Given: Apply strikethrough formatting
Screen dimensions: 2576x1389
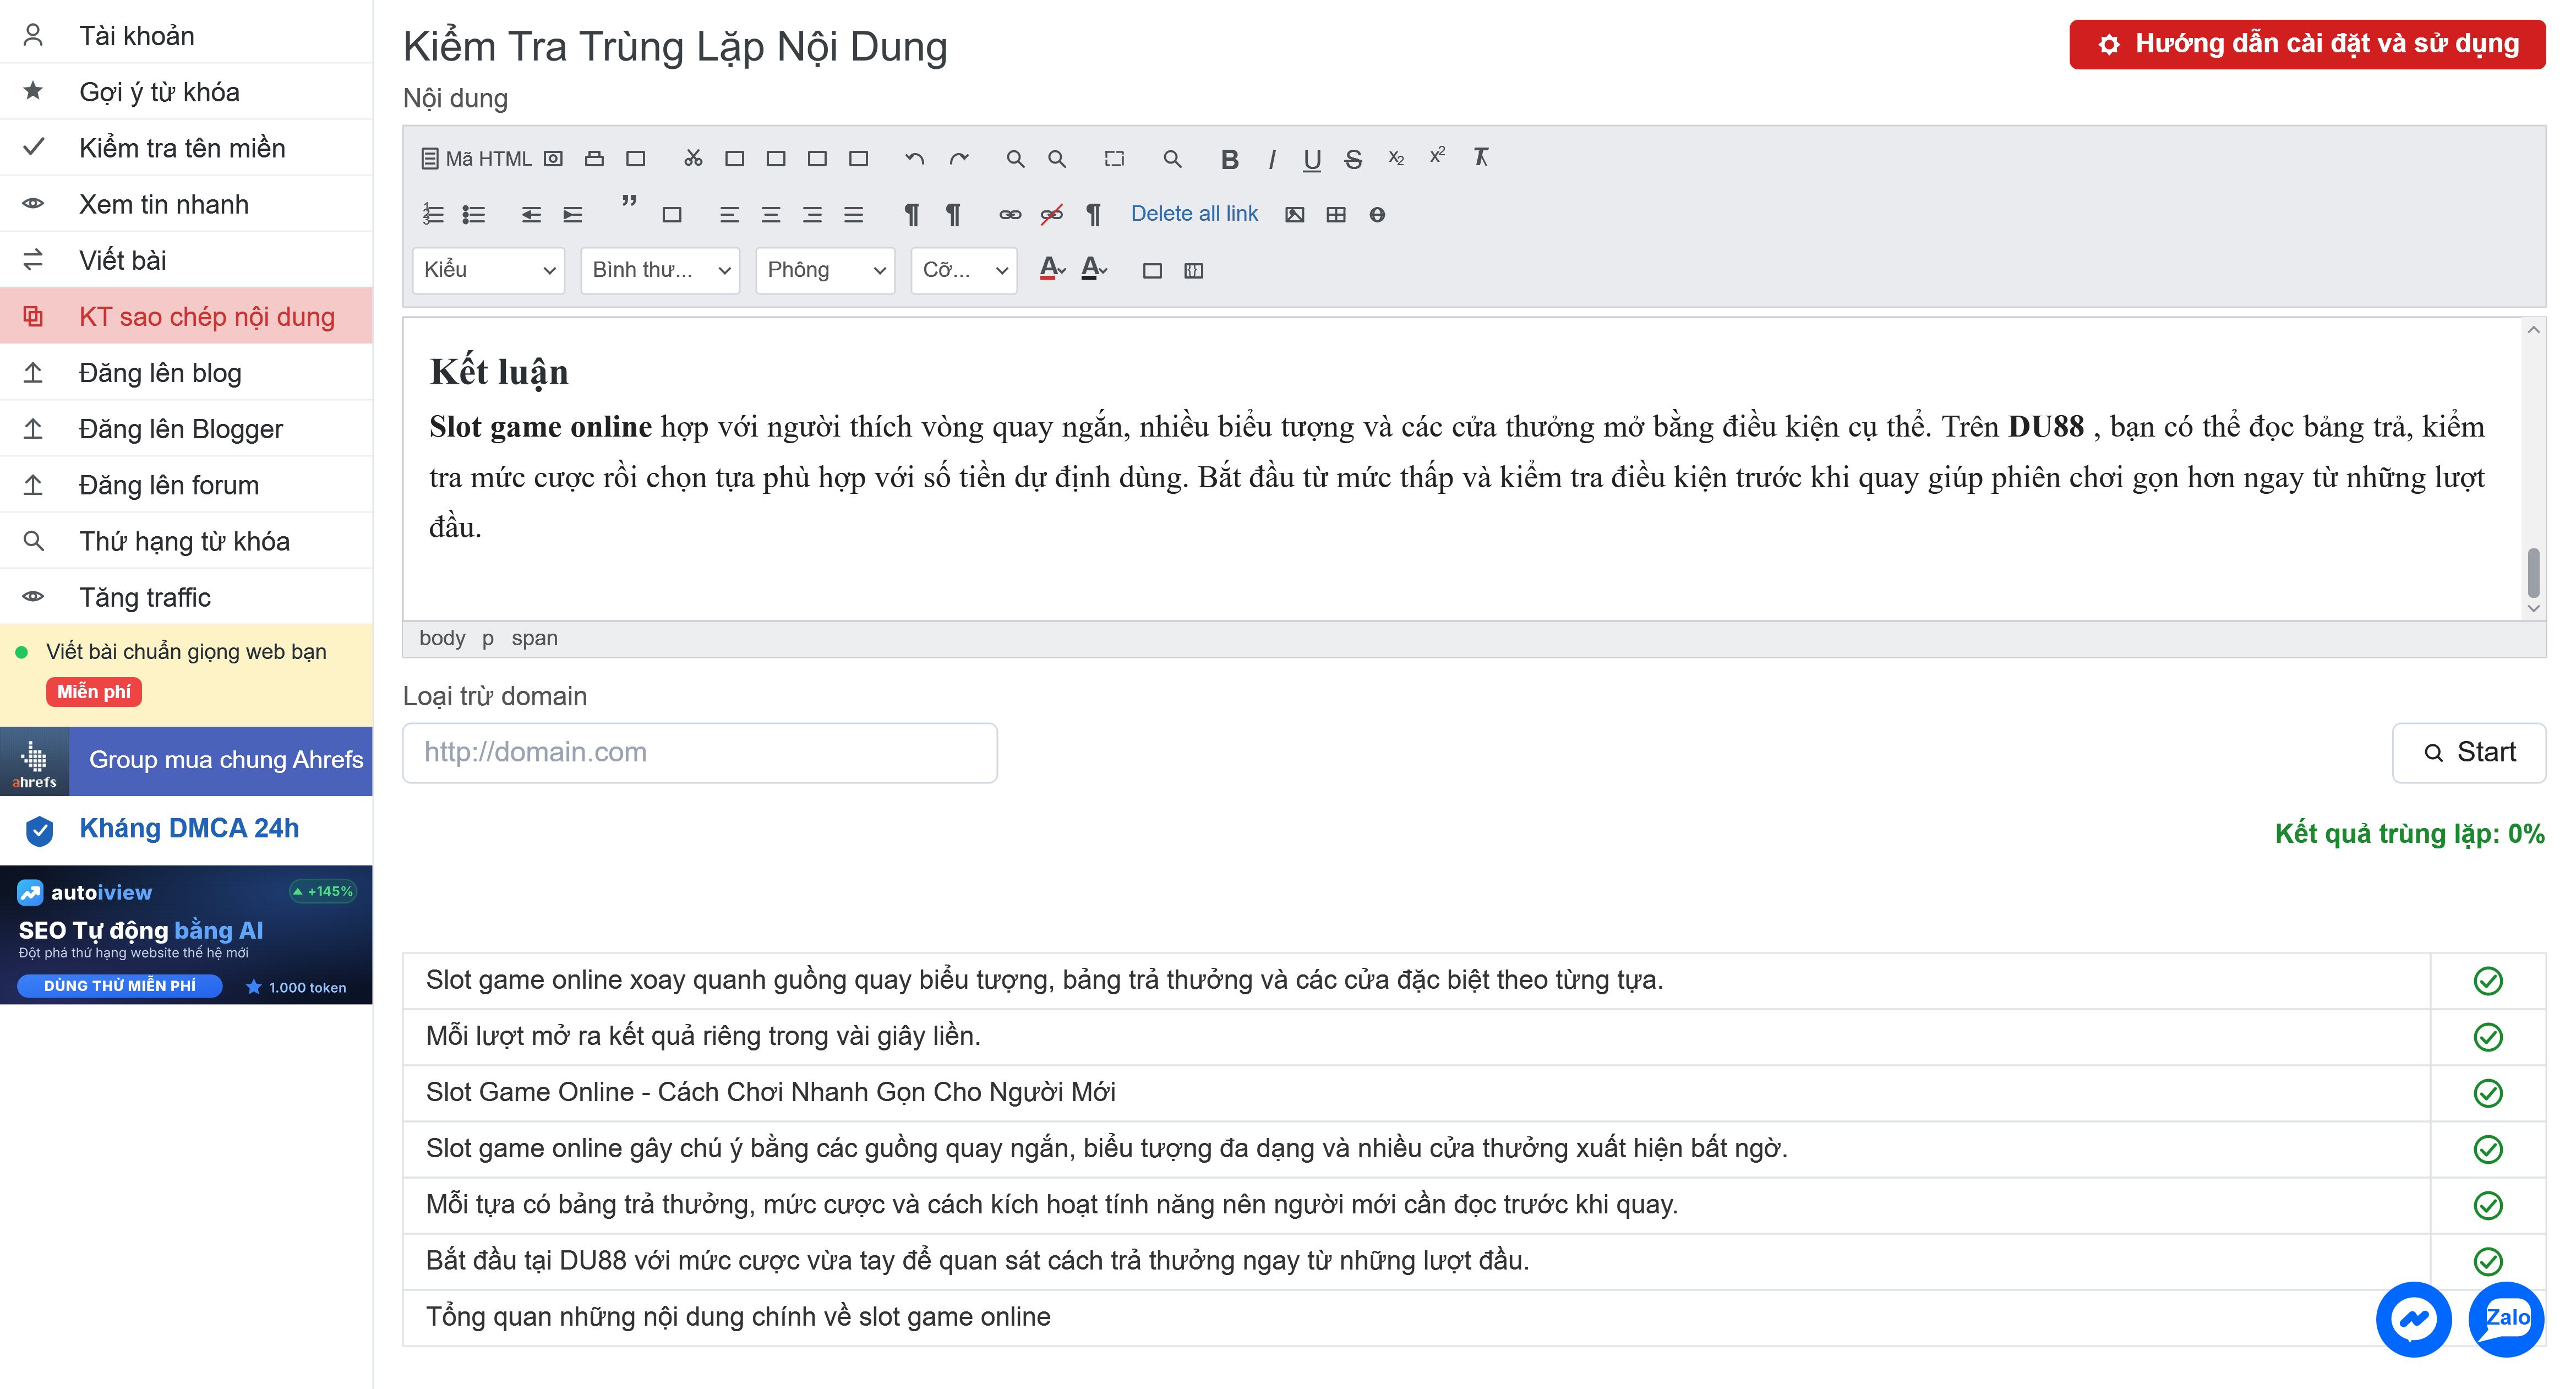Looking at the screenshot, I should 1353,159.
